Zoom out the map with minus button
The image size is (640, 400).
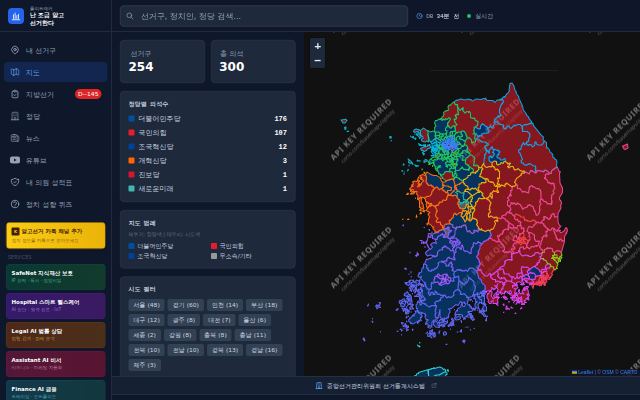318,61
